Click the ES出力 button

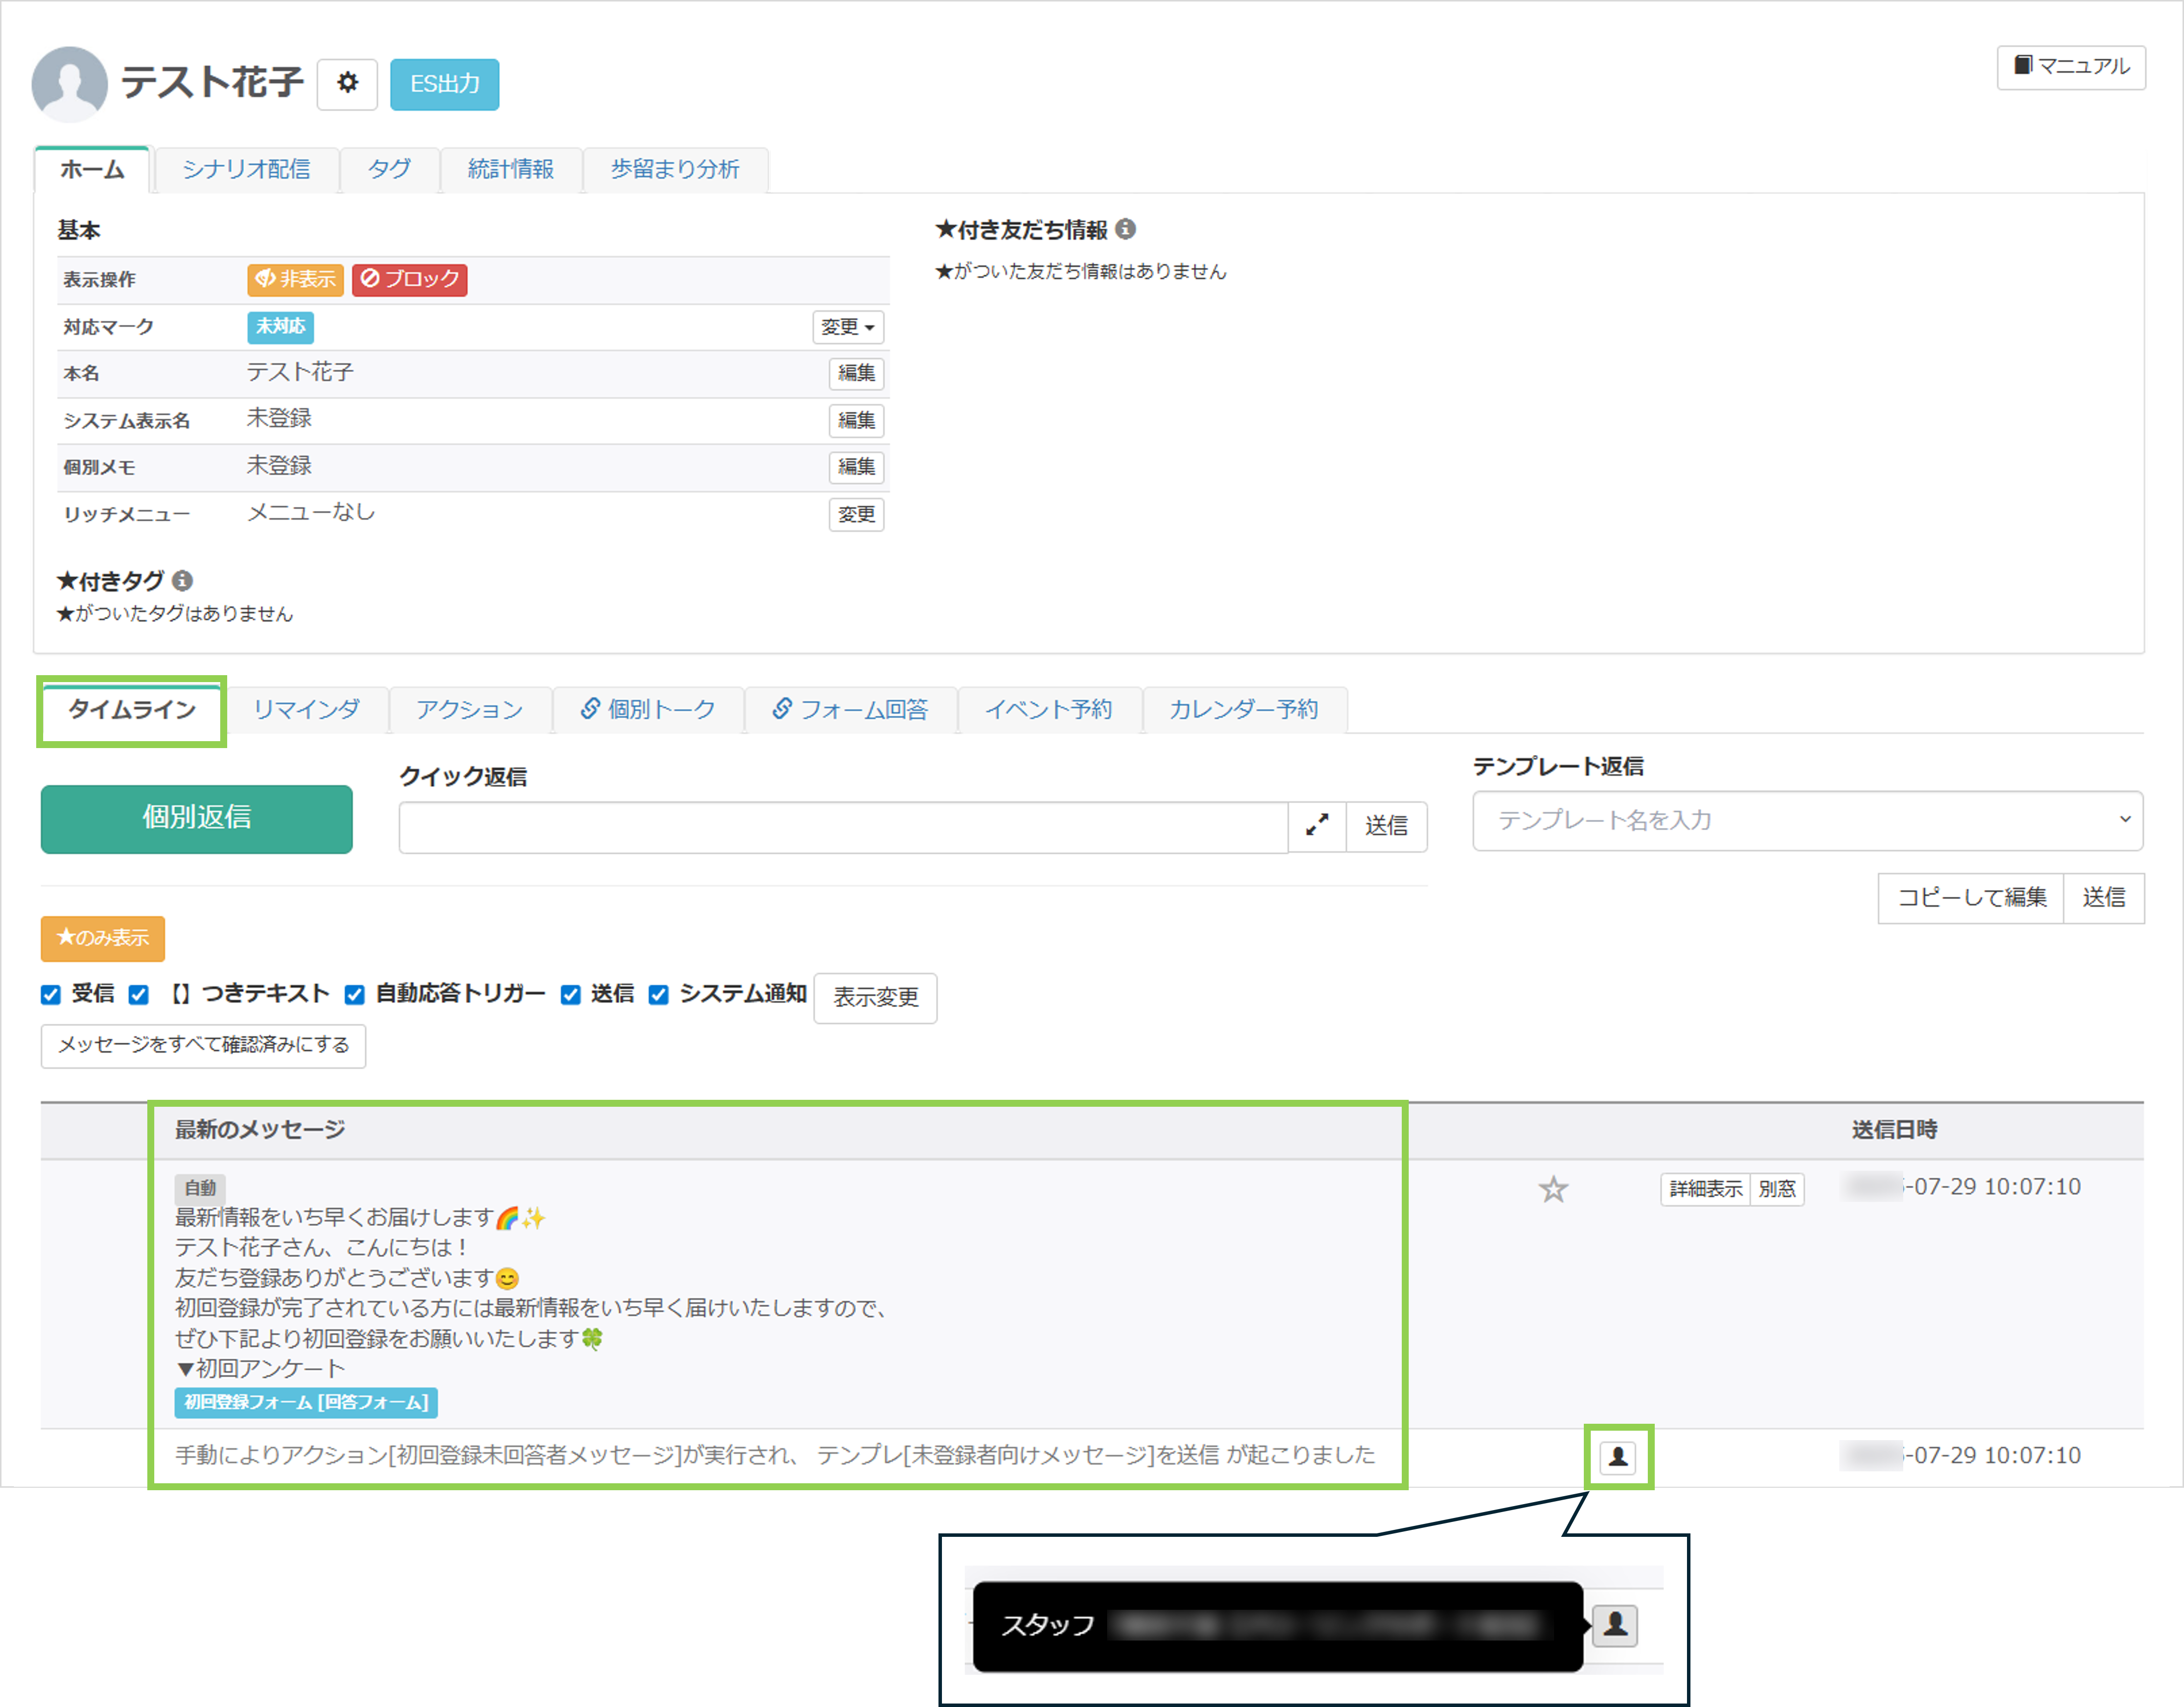click(444, 84)
